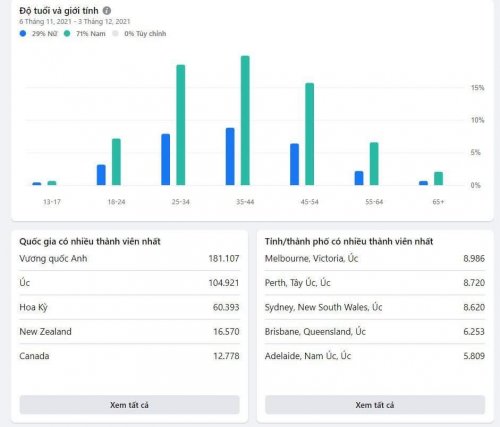Click the value 8.986
Viewport: 500px width, 427px height.
tap(474, 259)
